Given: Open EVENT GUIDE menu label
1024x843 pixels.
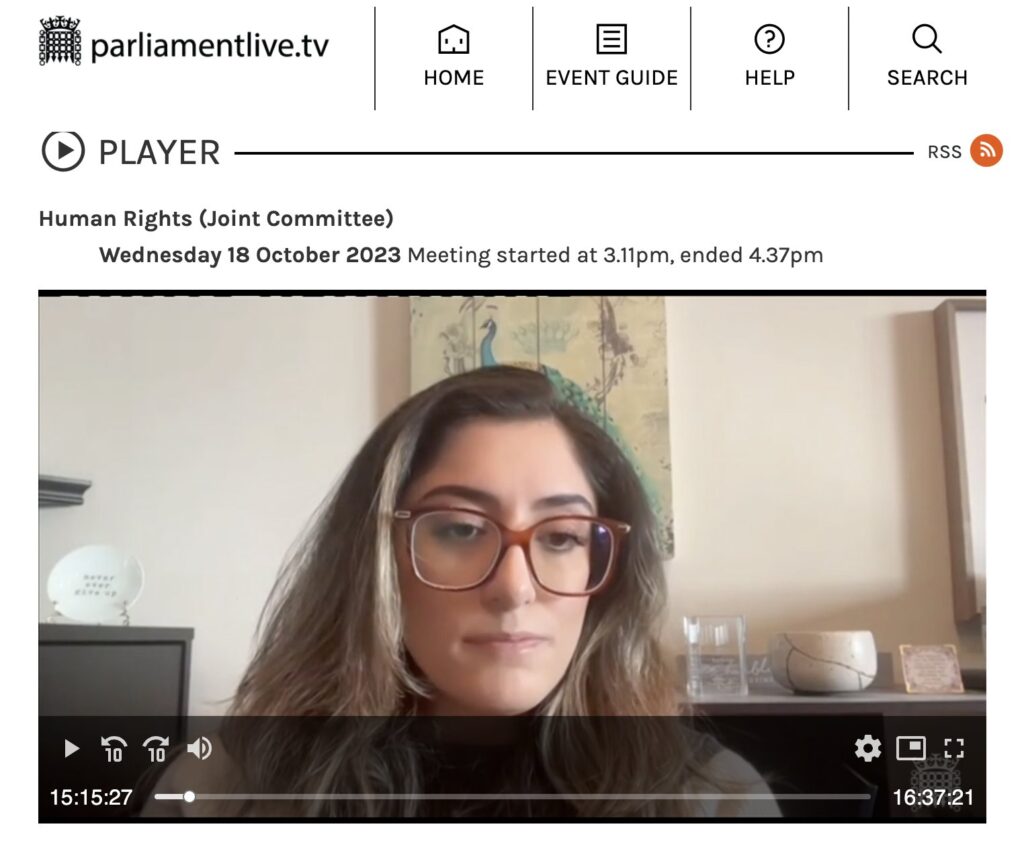Looking at the screenshot, I should 611,78.
